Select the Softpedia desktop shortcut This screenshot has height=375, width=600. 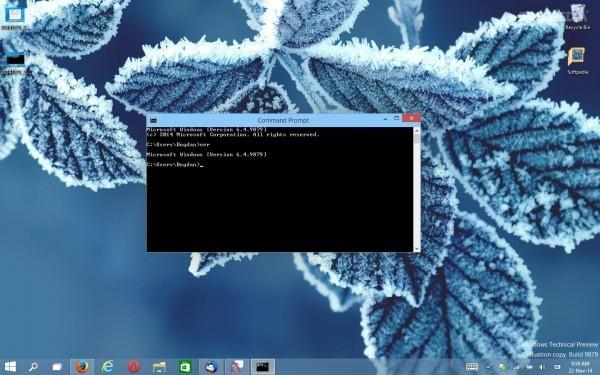577,61
